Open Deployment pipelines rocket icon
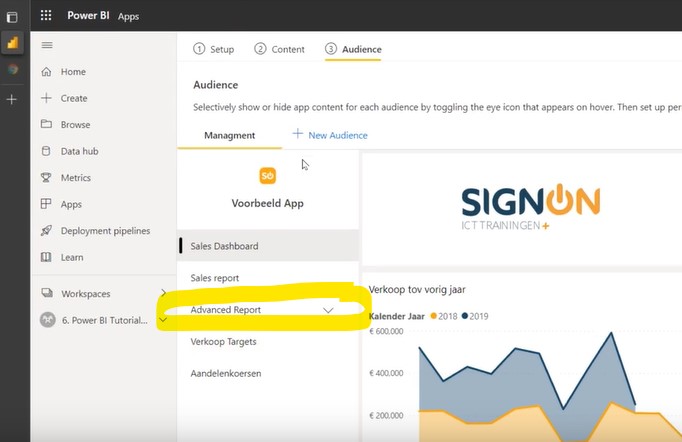682x442 pixels. point(46,231)
